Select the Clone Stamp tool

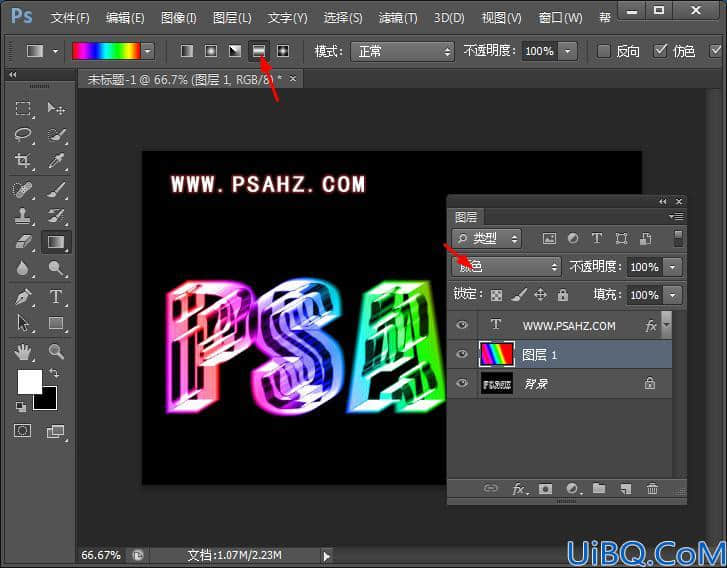tap(23, 216)
